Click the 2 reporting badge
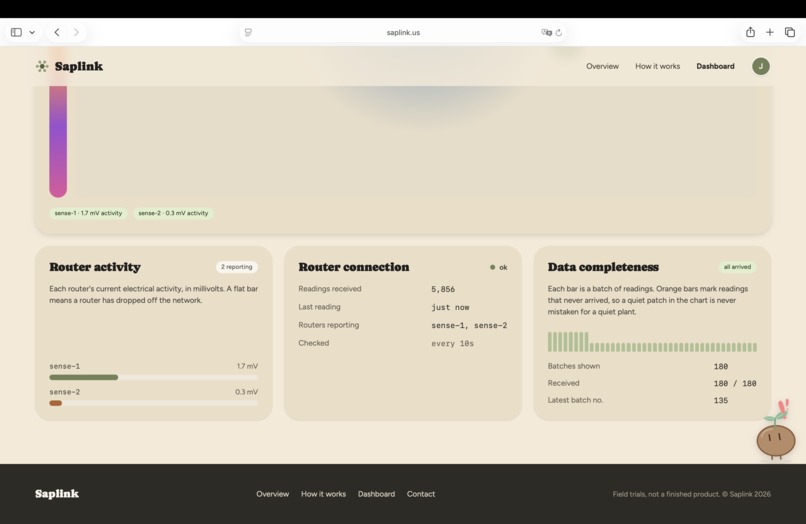This screenshot has height=524, width=806. 236,267
